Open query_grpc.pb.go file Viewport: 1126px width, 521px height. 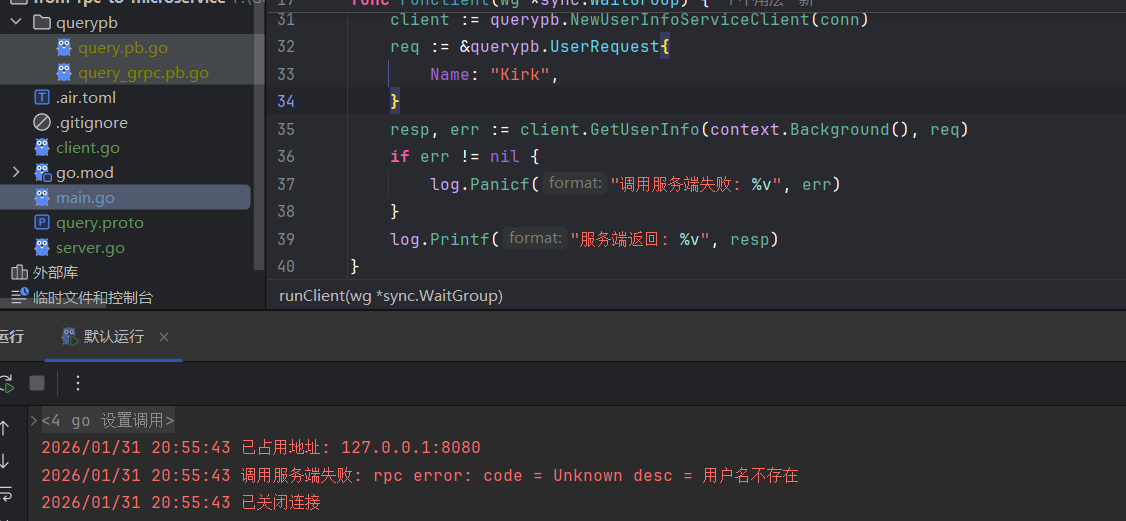[x=142, y=72]
